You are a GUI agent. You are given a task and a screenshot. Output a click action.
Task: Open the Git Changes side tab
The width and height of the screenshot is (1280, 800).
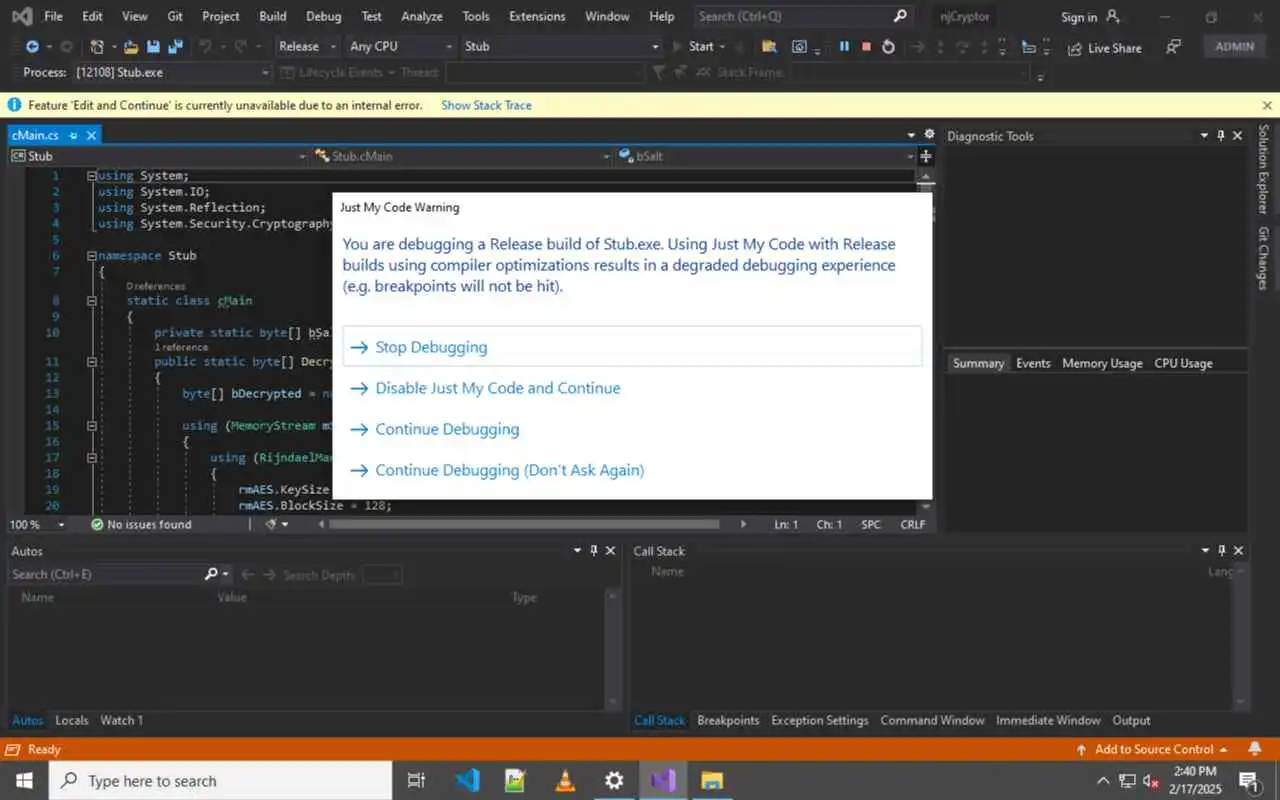point(1264,258)
